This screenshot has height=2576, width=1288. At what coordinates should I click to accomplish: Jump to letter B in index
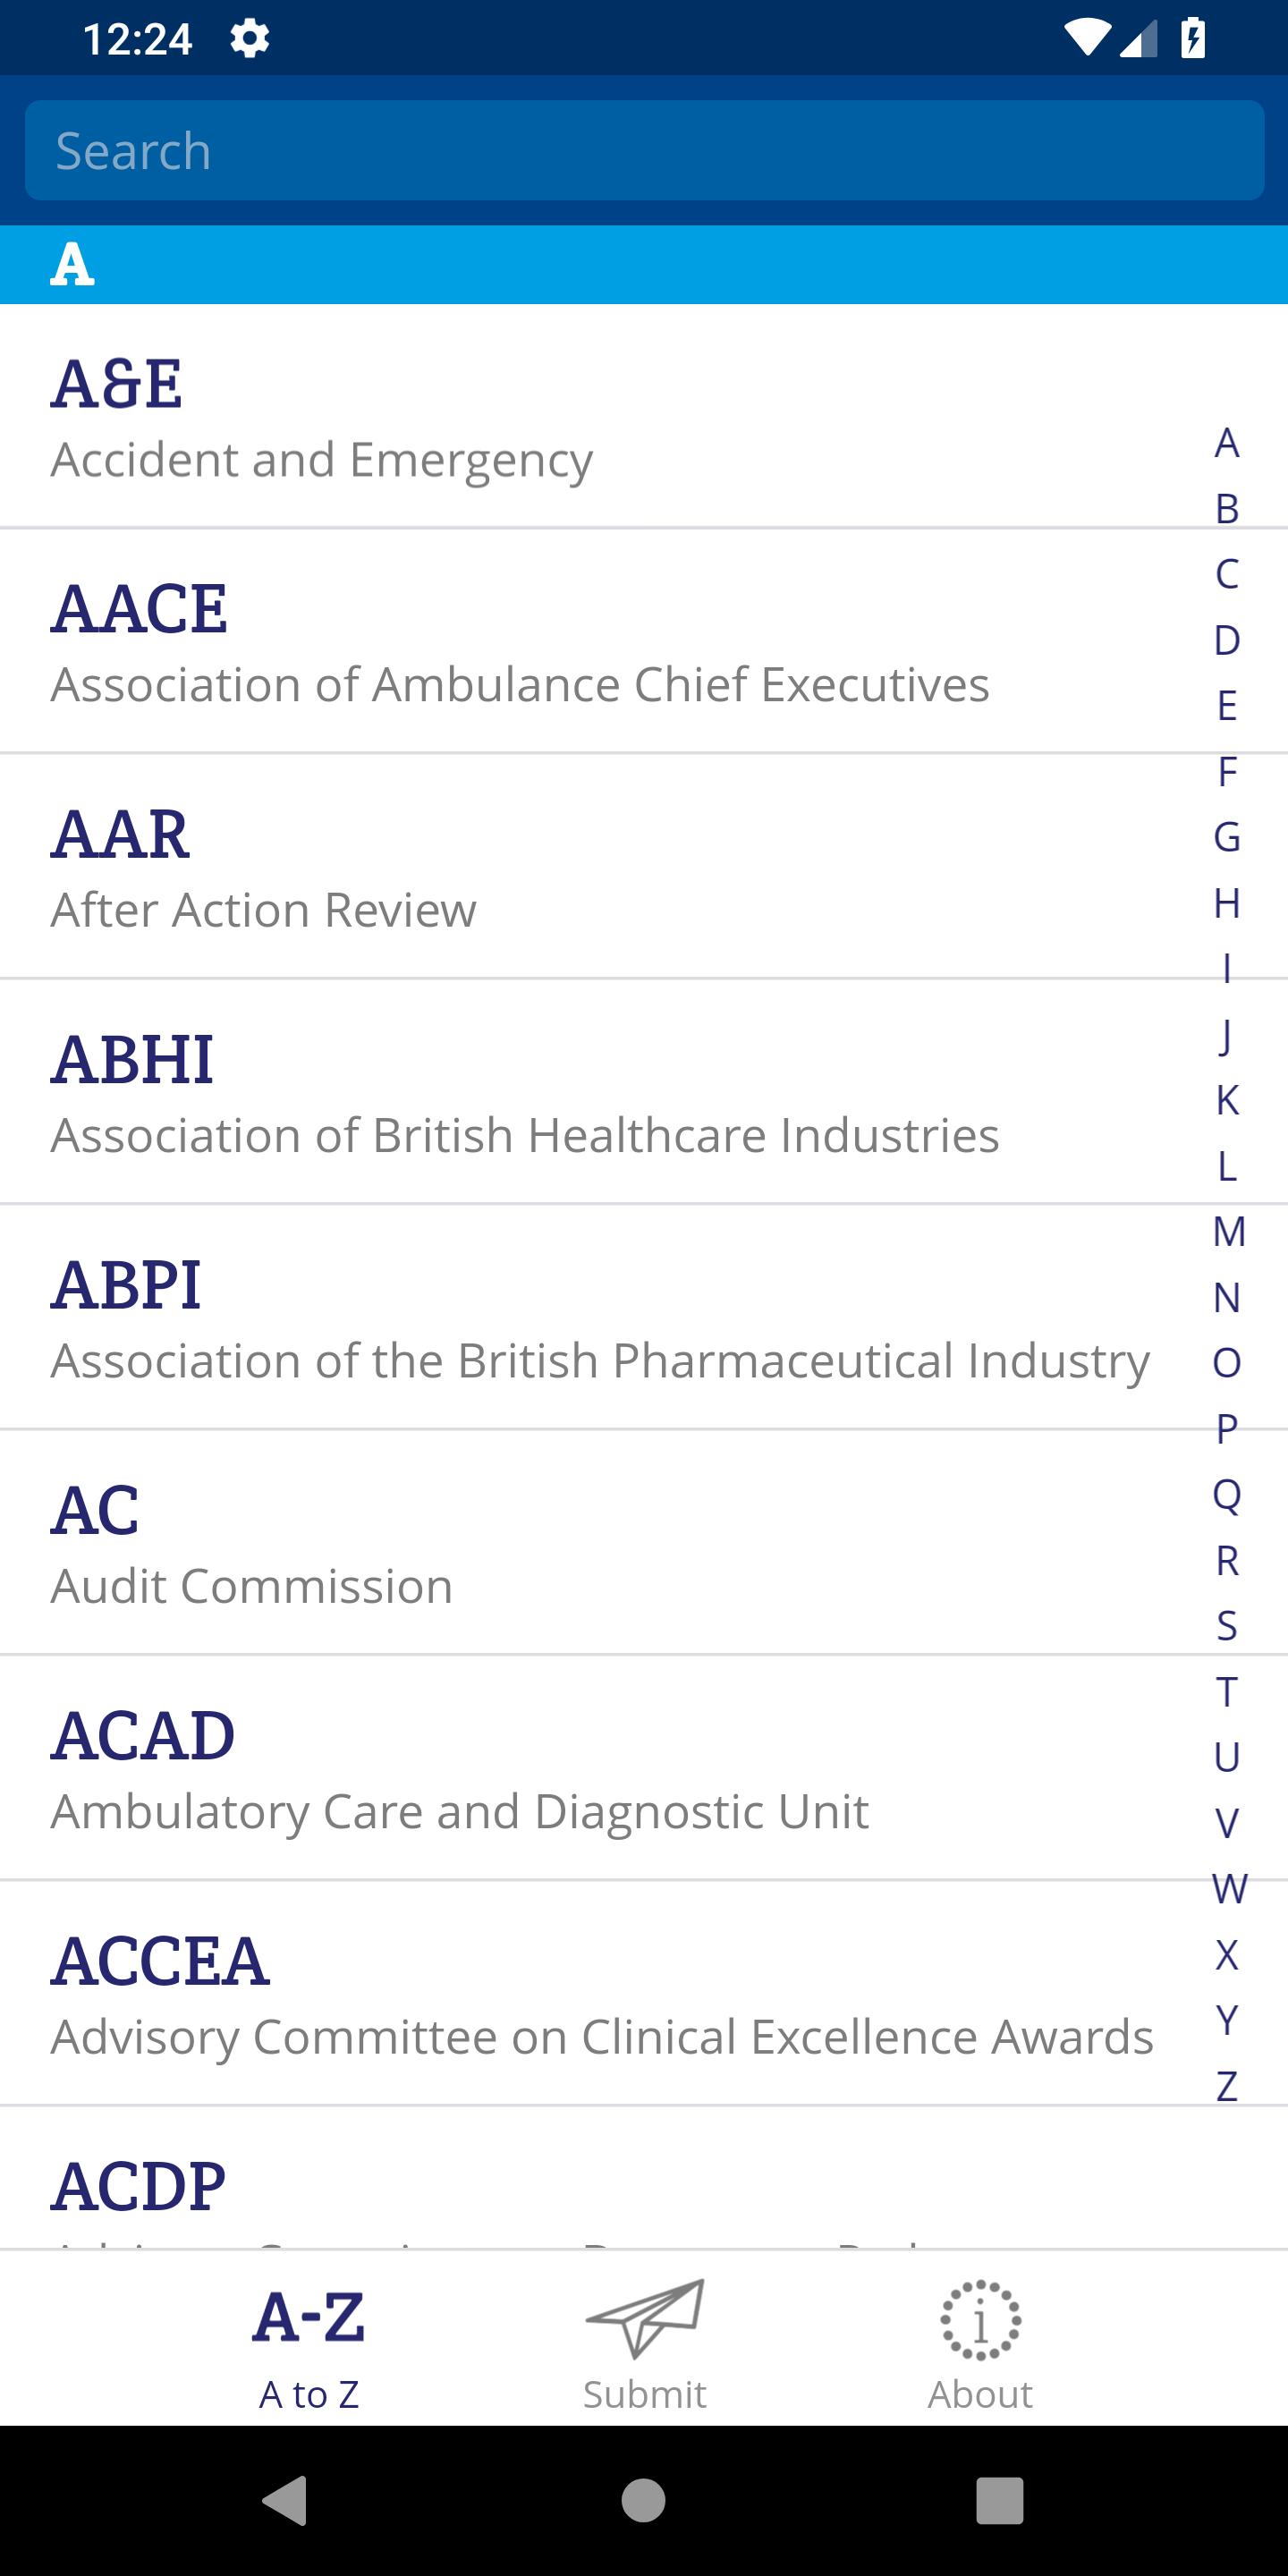(x=1227, y=508)
